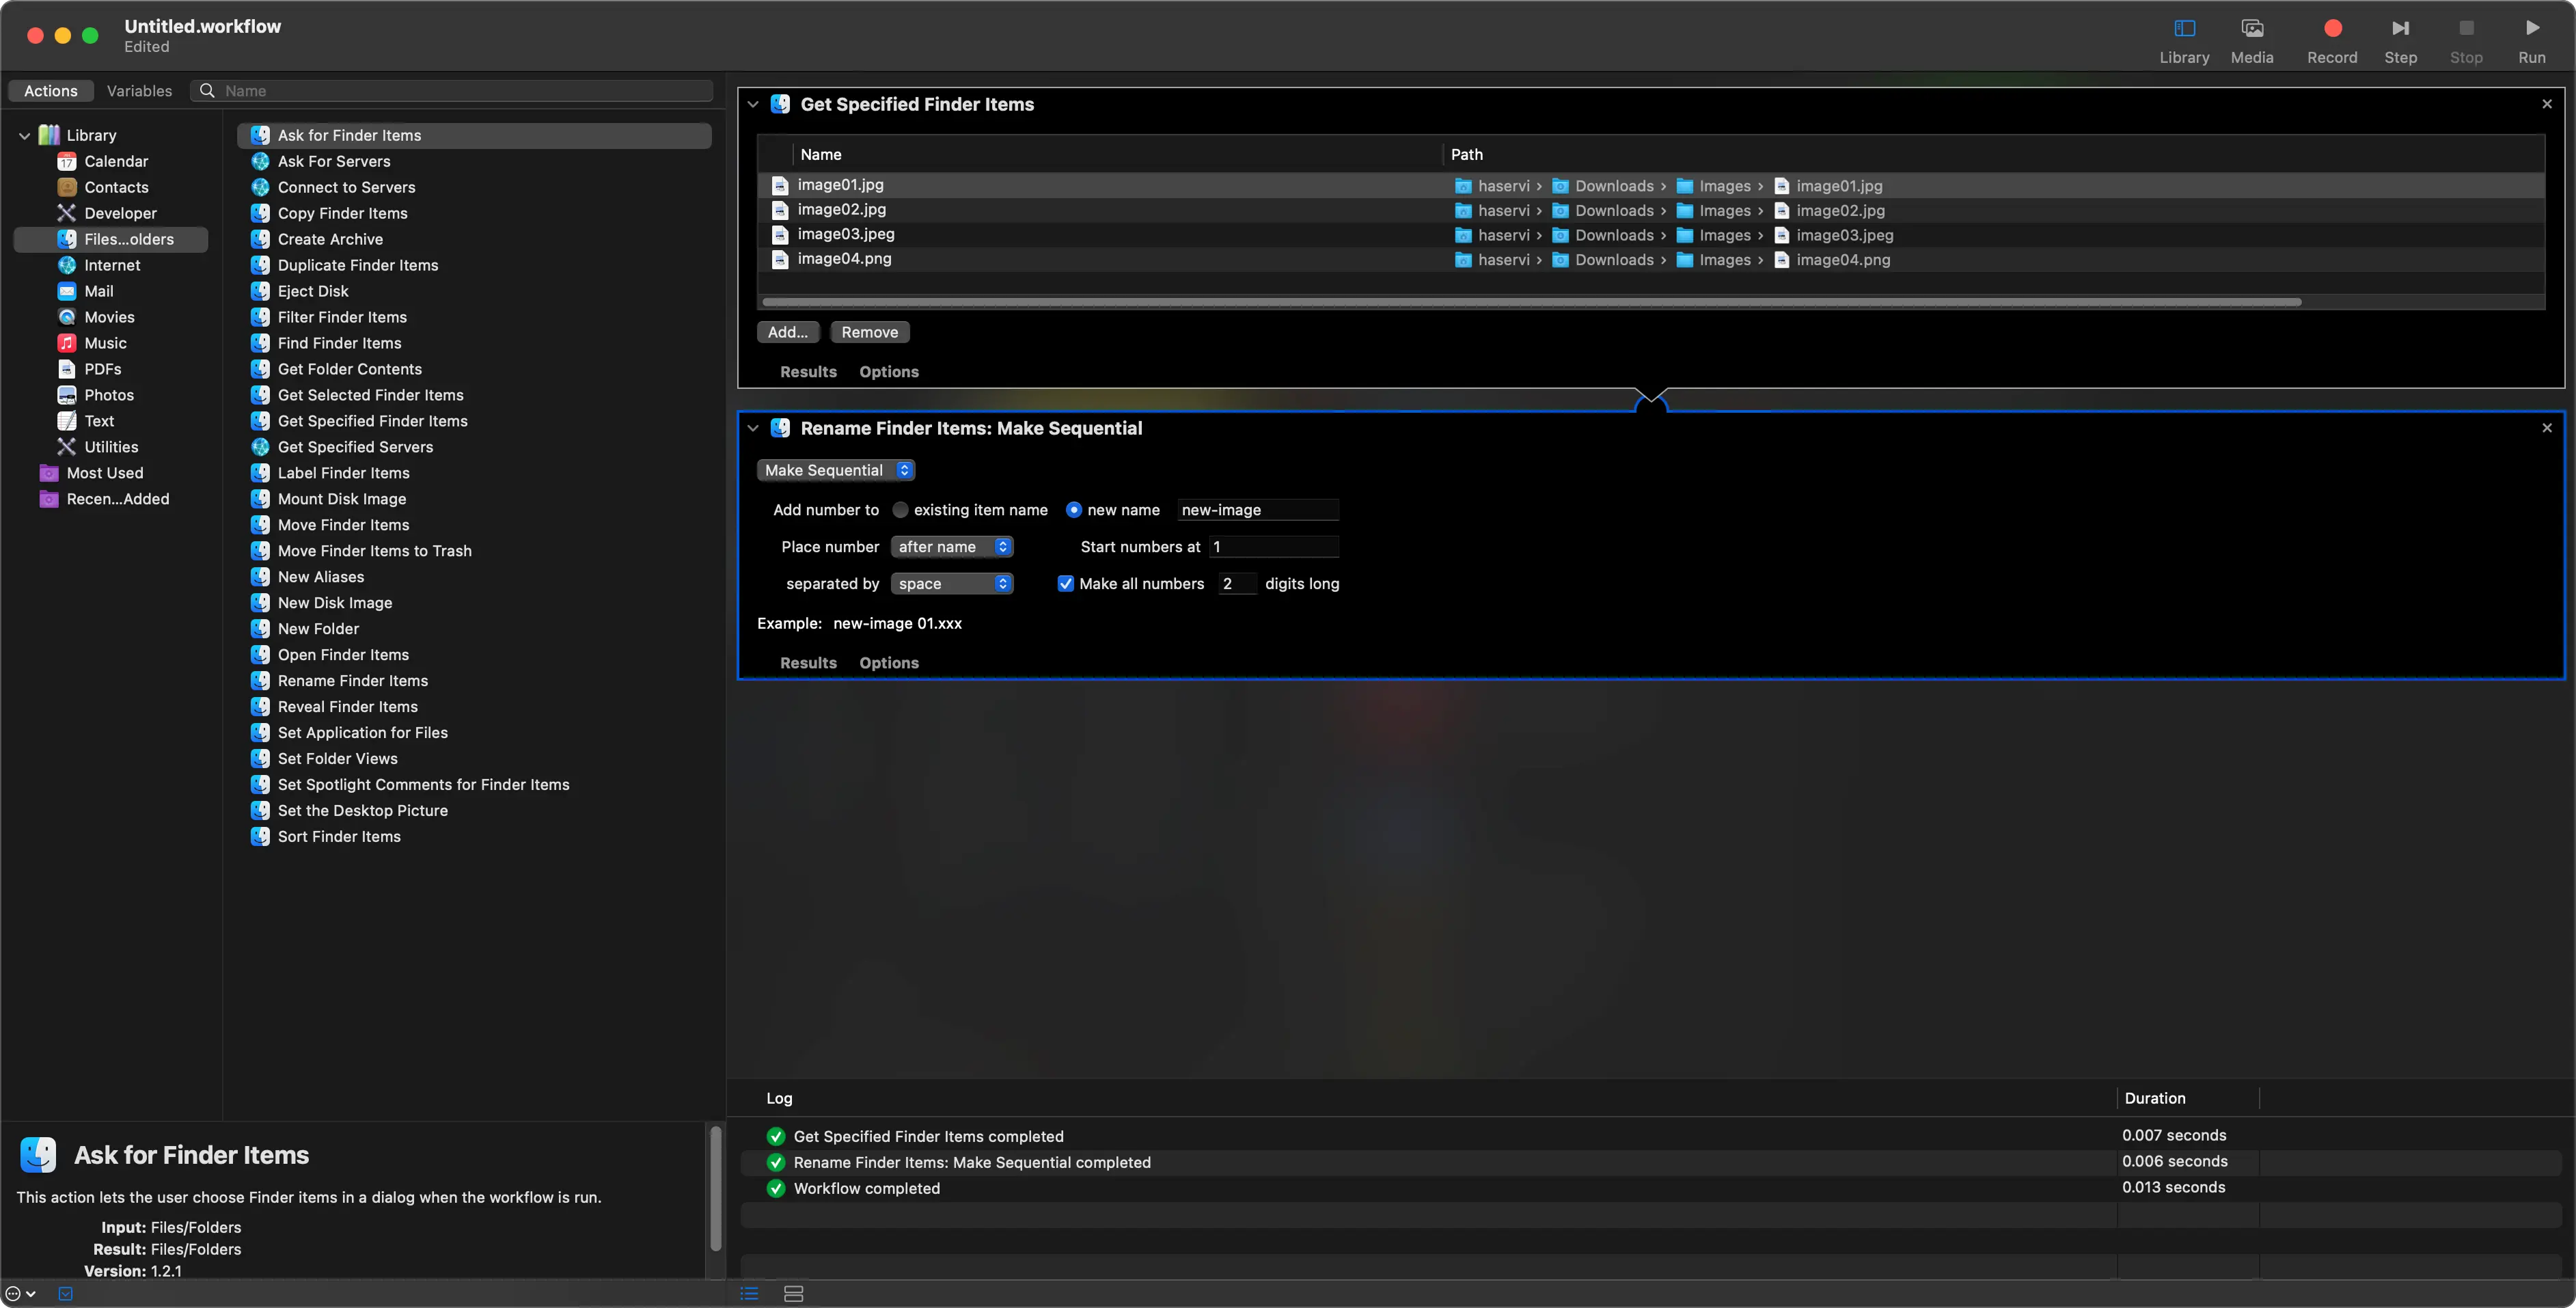
Task: Toggle Make all numbers digits long checkbox
Action: [1065, 584]
